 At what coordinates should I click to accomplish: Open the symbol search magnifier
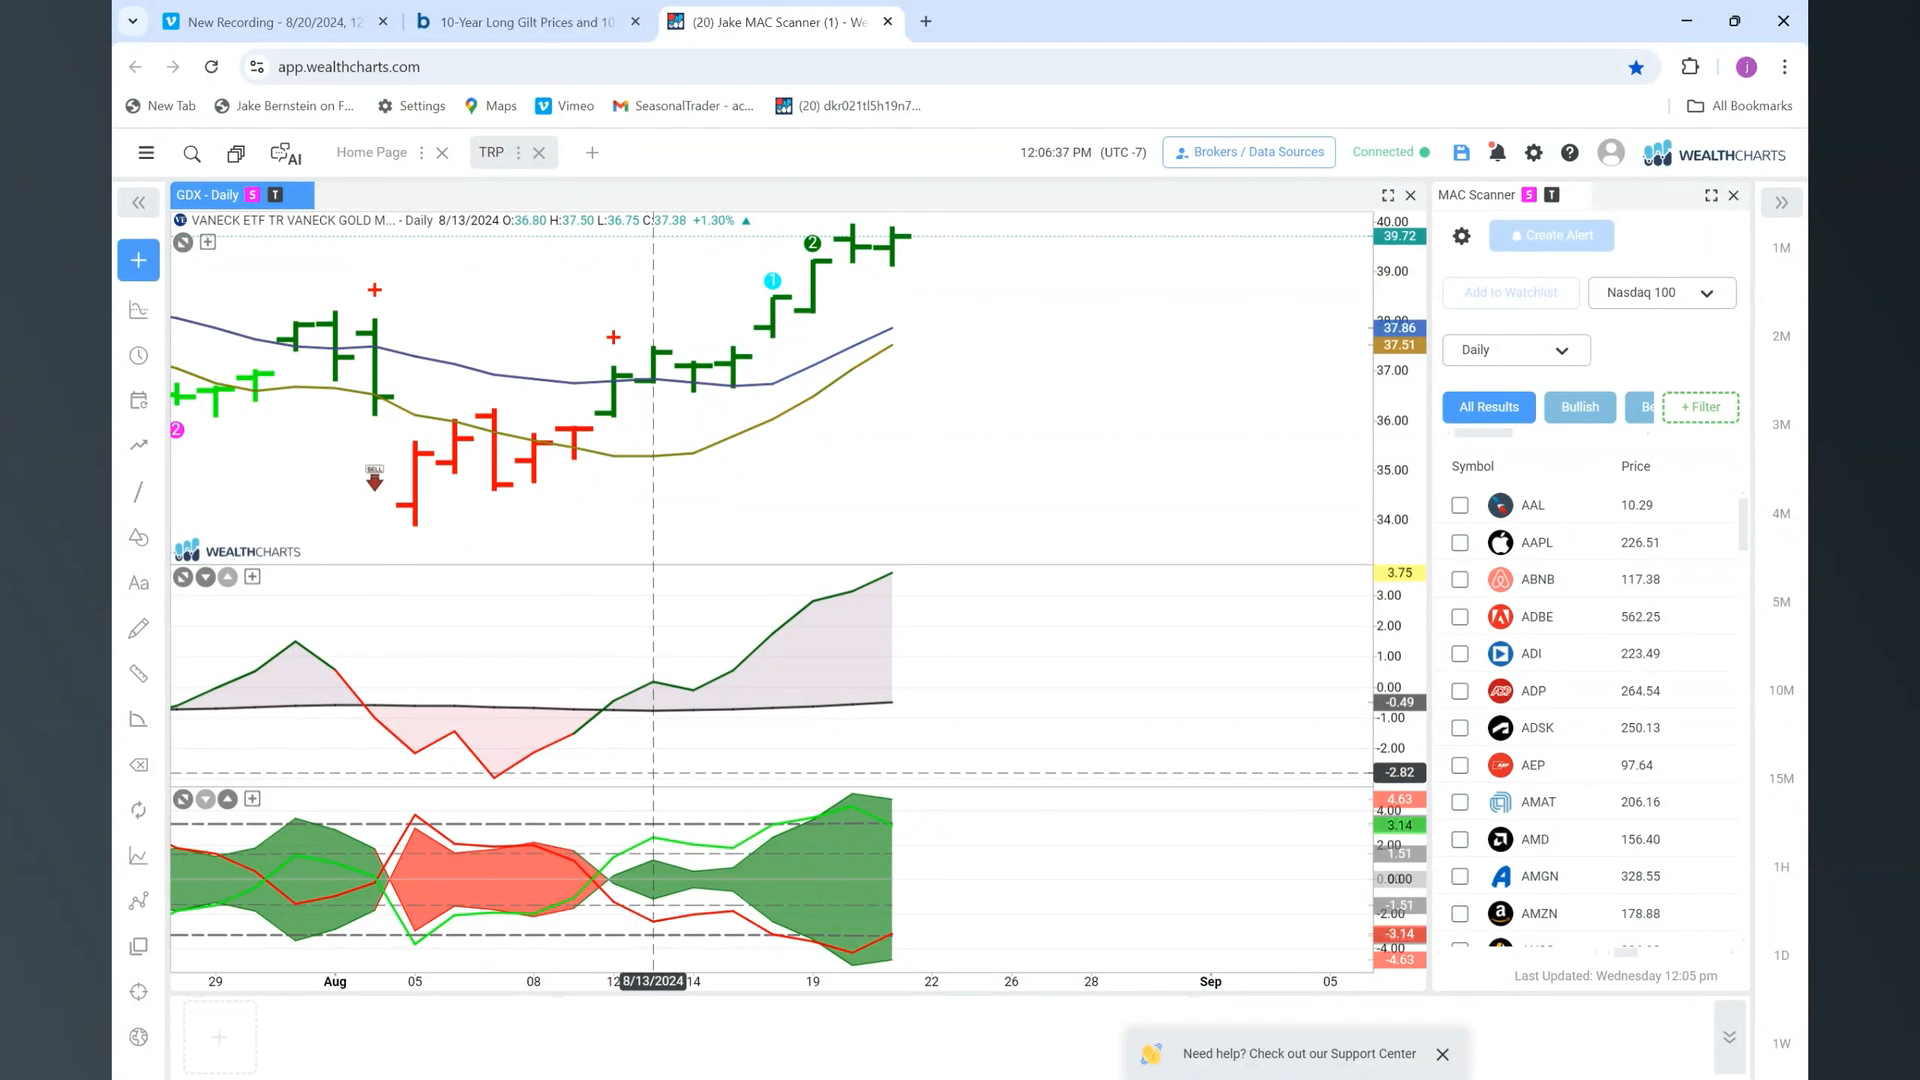coord(192,153)
